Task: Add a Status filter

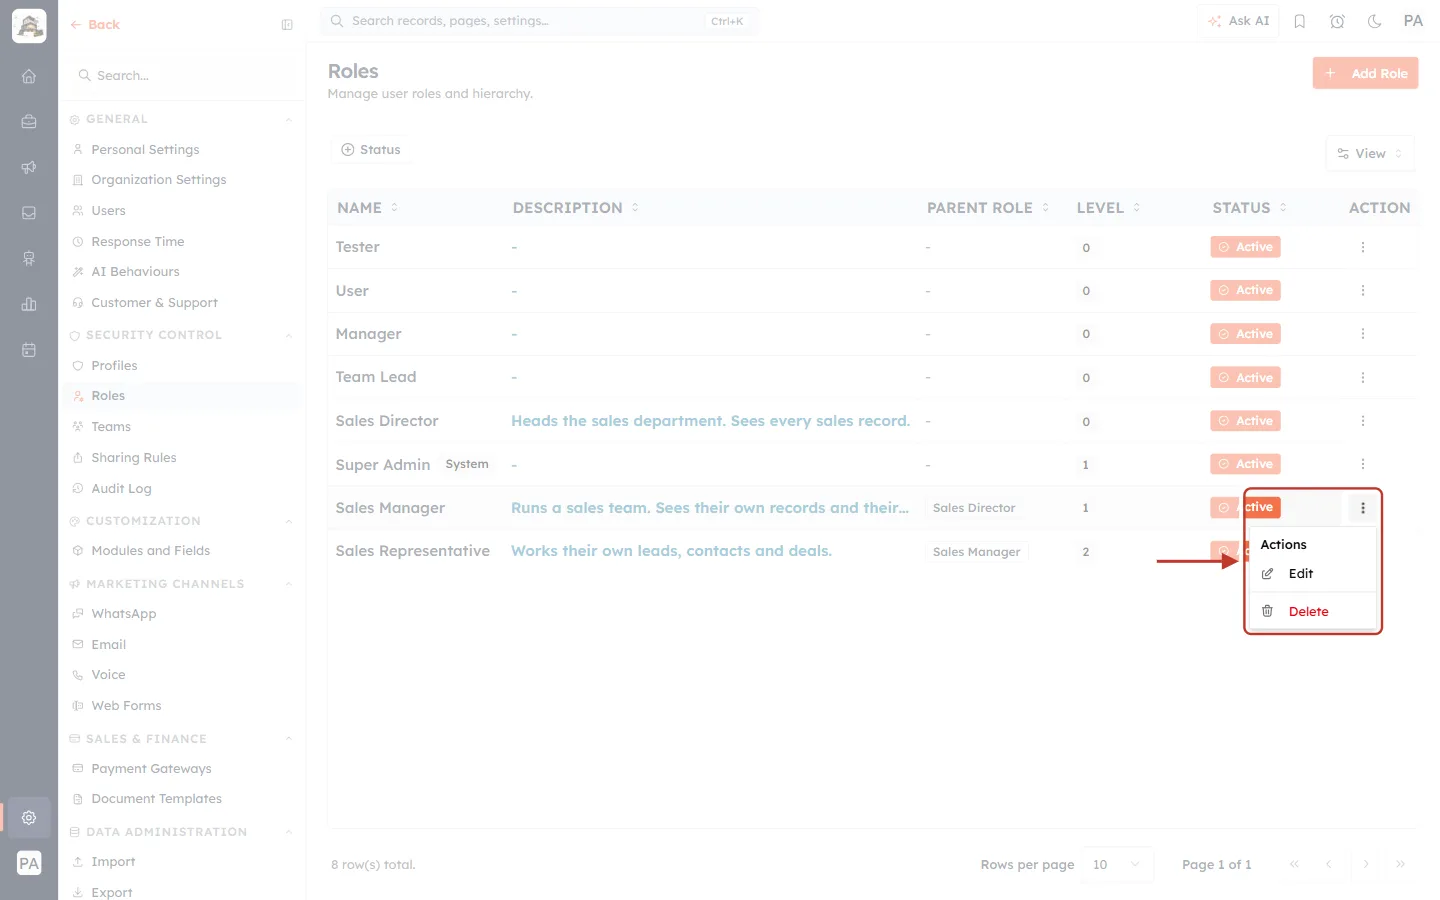Action: point(371,150)
